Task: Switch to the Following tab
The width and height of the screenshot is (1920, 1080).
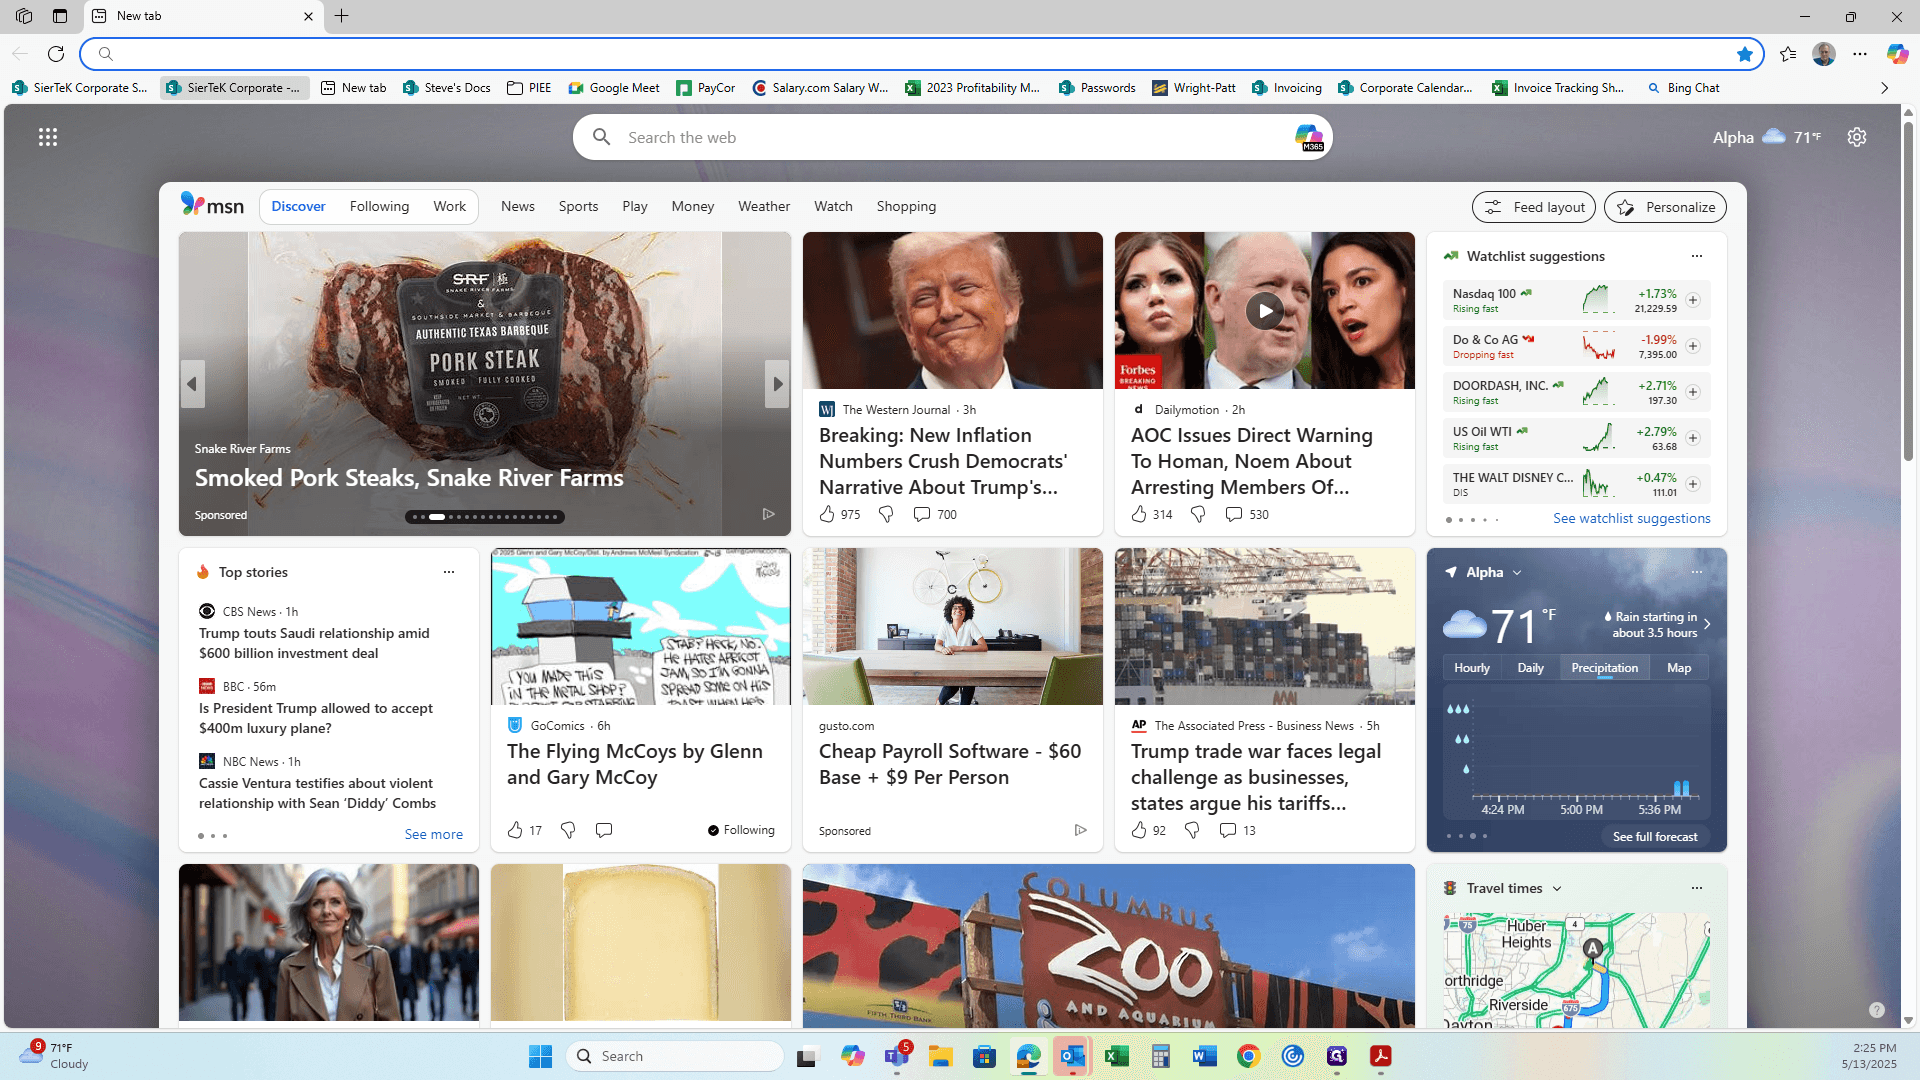Action: coord(379,206)
